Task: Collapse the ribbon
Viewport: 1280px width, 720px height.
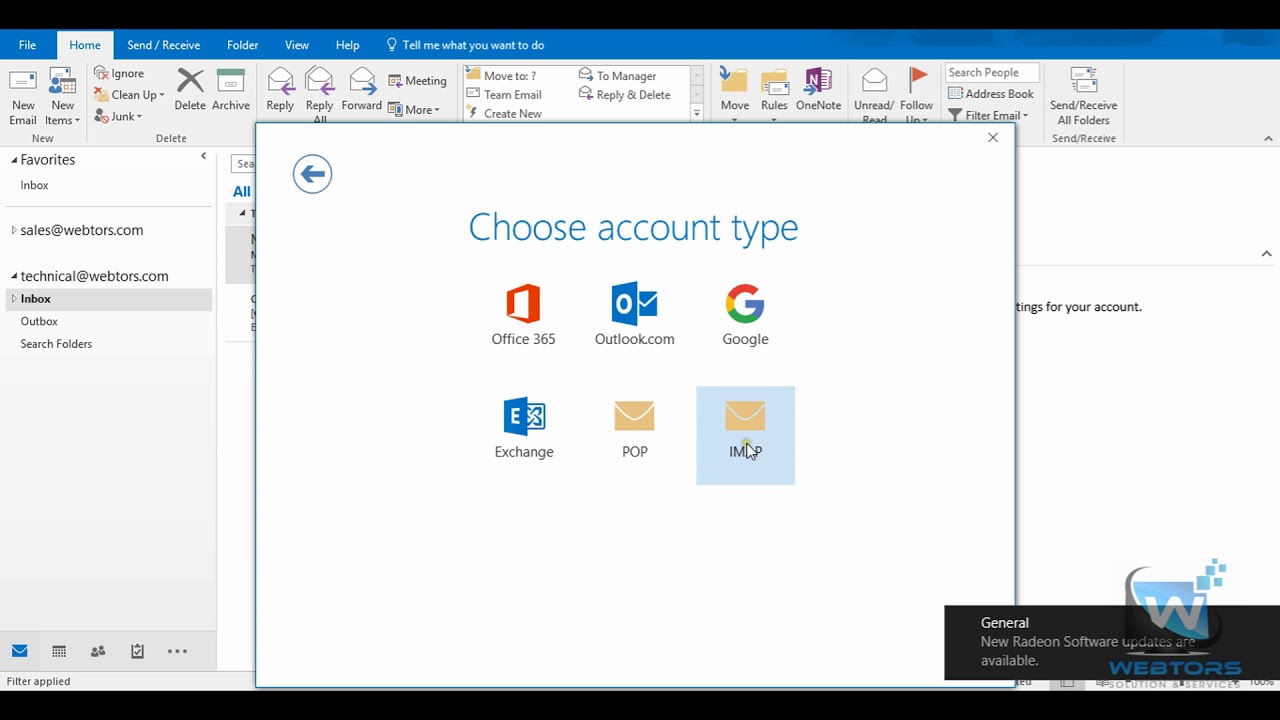Action: [1269, 139]
